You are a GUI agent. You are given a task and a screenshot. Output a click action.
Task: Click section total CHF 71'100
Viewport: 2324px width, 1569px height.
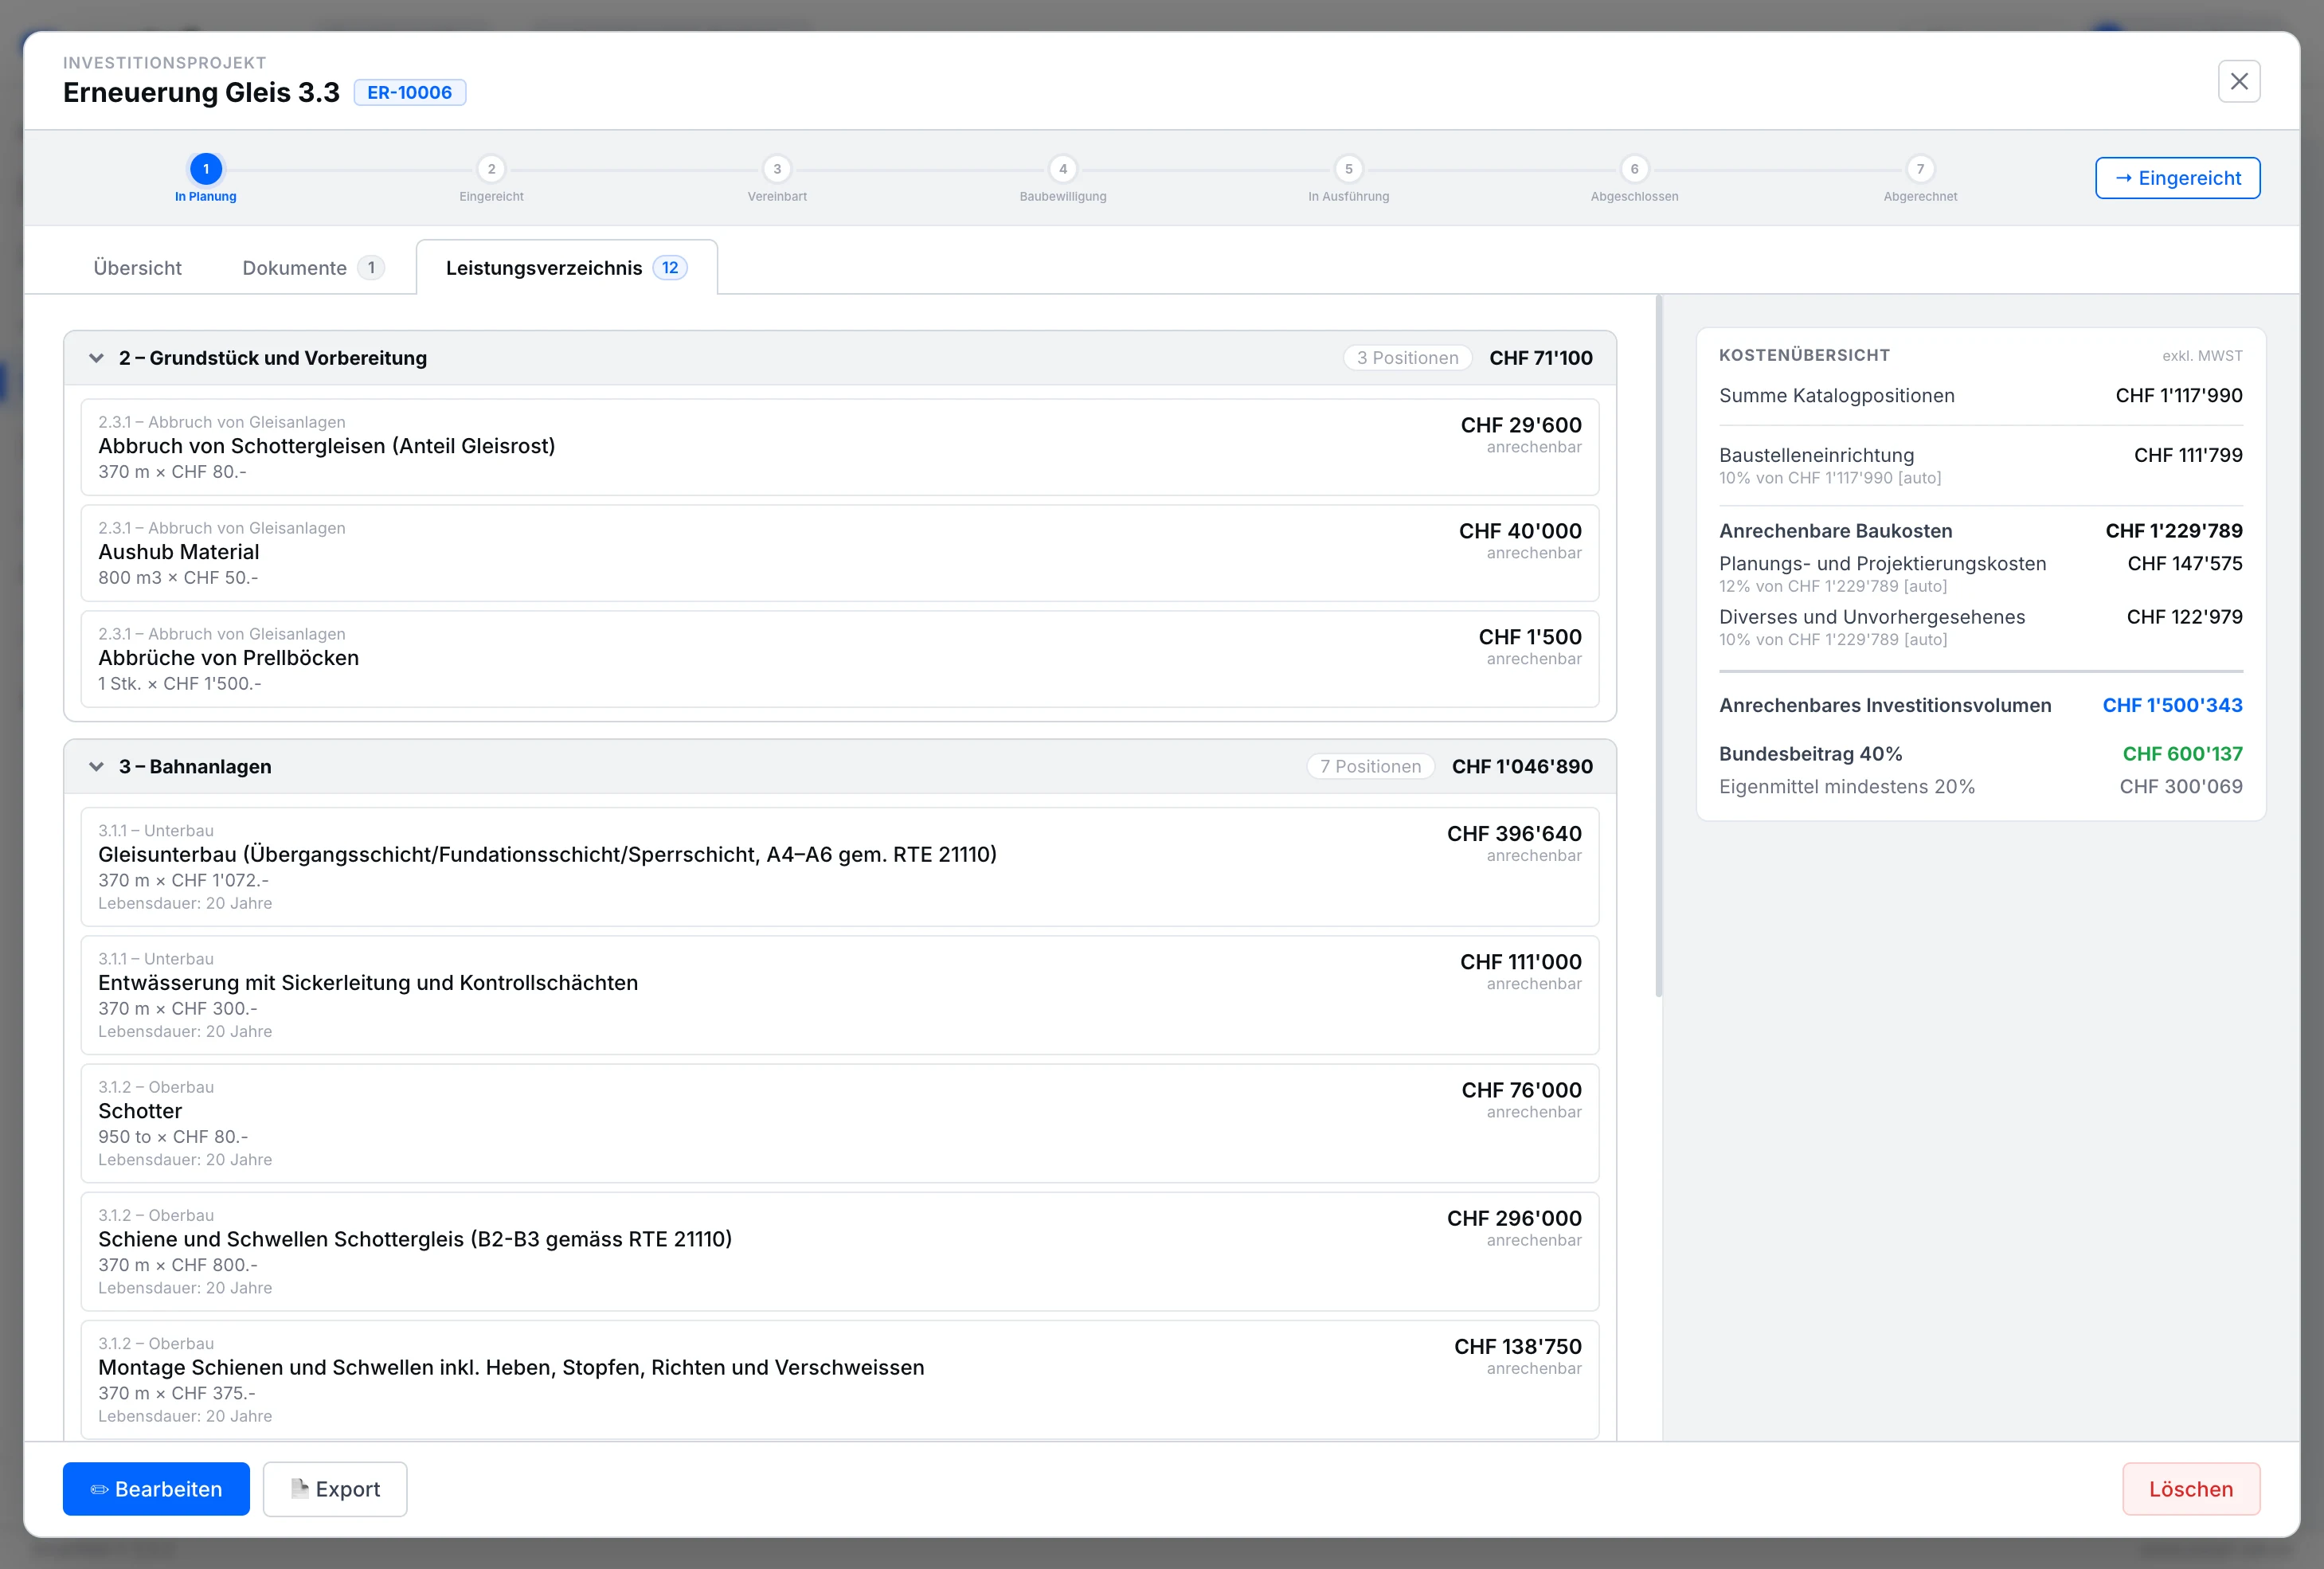[1541, 358]
